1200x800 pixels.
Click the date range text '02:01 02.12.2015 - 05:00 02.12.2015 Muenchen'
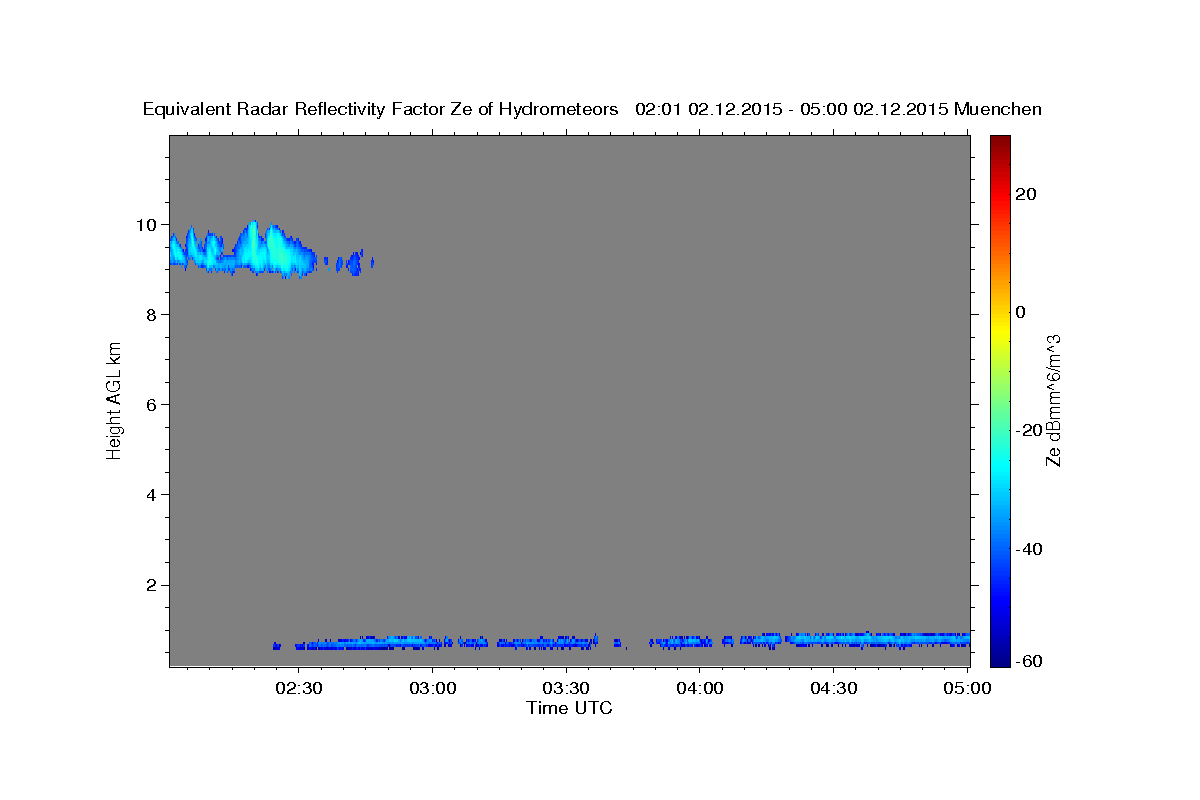[x=838, y=109]
